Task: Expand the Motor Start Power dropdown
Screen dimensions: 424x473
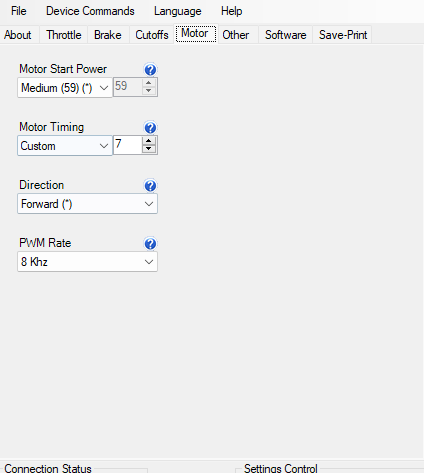Action: (x=65, y=88)
